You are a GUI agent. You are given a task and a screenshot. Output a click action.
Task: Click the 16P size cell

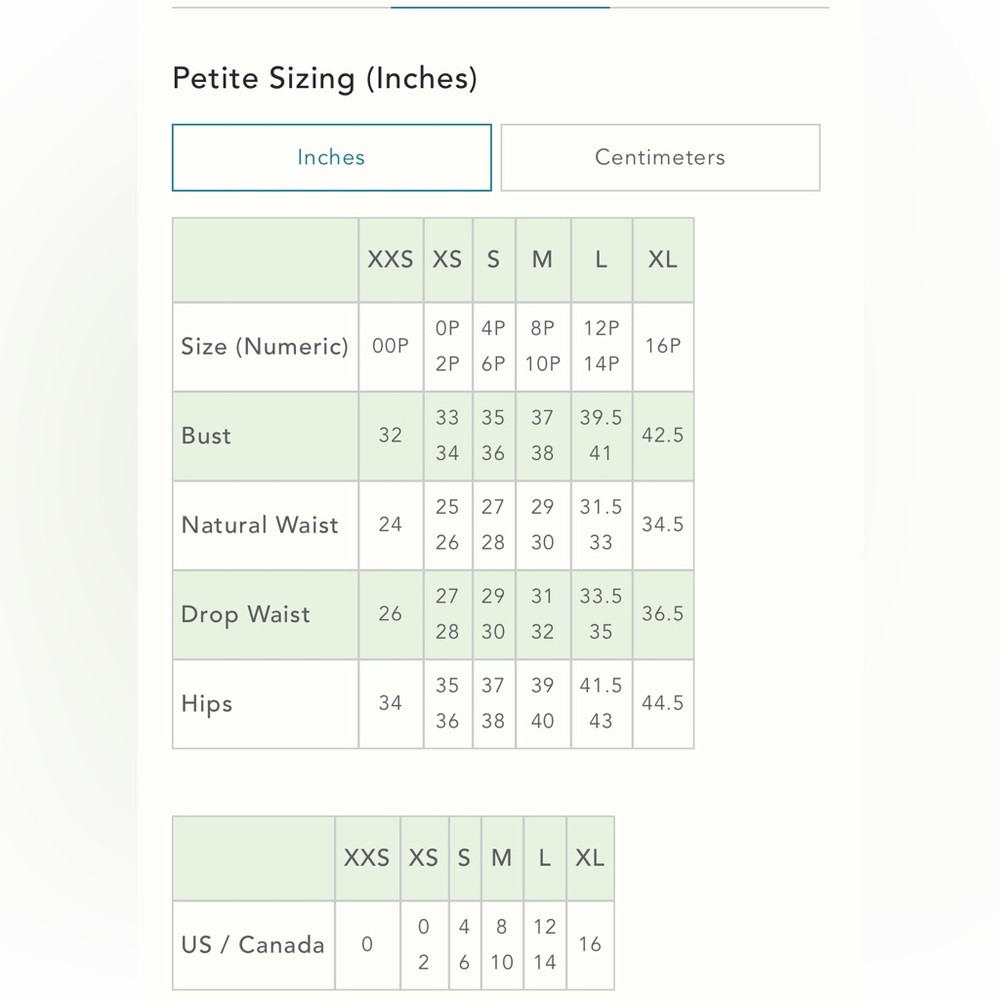pos(663,346)
